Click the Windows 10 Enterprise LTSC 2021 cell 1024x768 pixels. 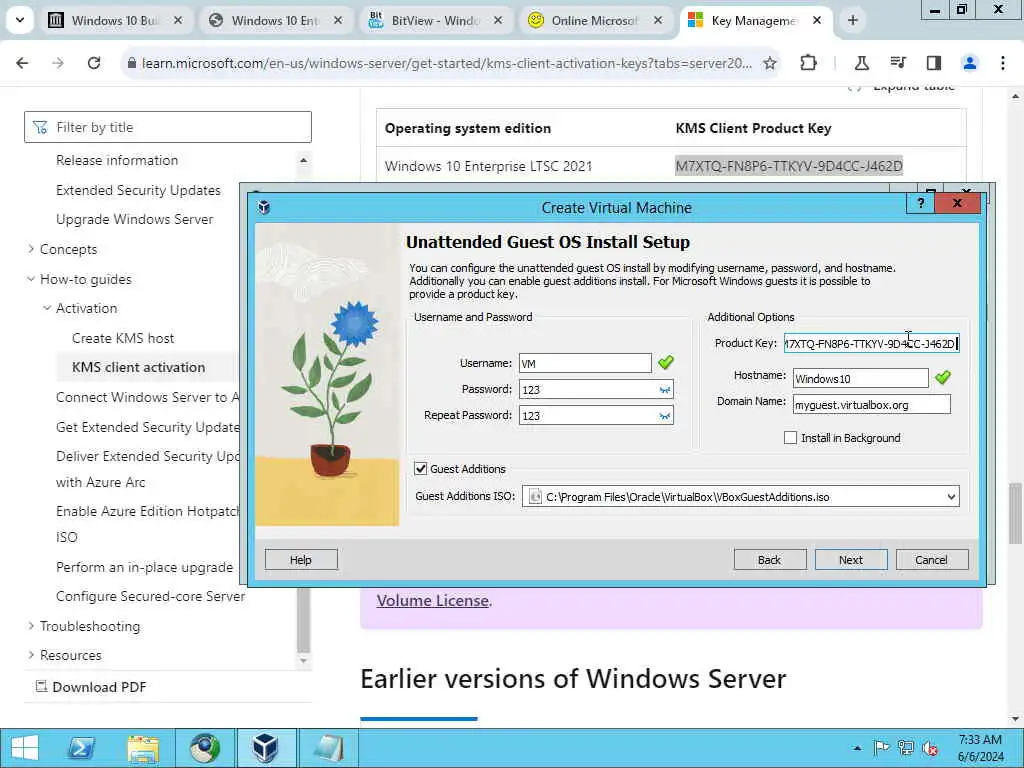(x=488, y=166)
